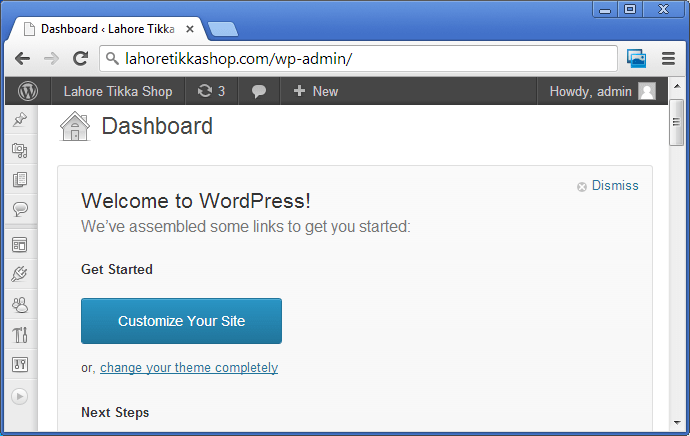
Task: Click the Customize Your Site button
Action: tap(181, 321)
